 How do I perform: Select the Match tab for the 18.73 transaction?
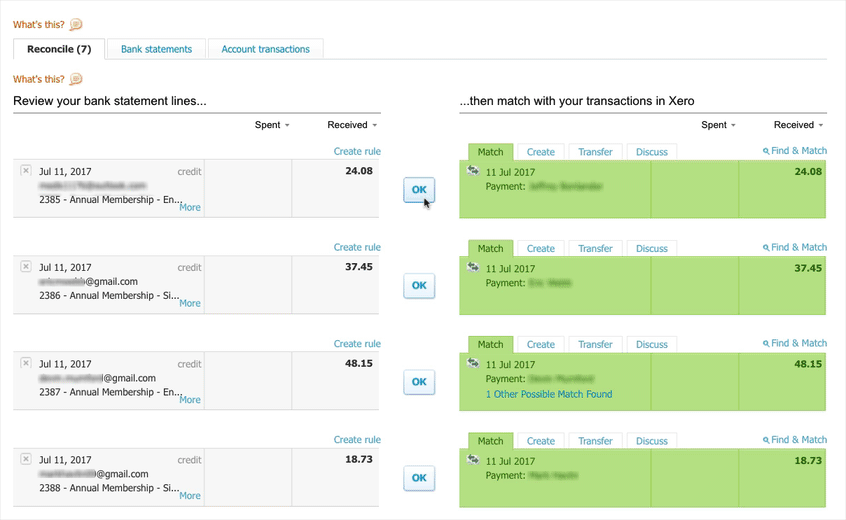[x=490, y=441]
